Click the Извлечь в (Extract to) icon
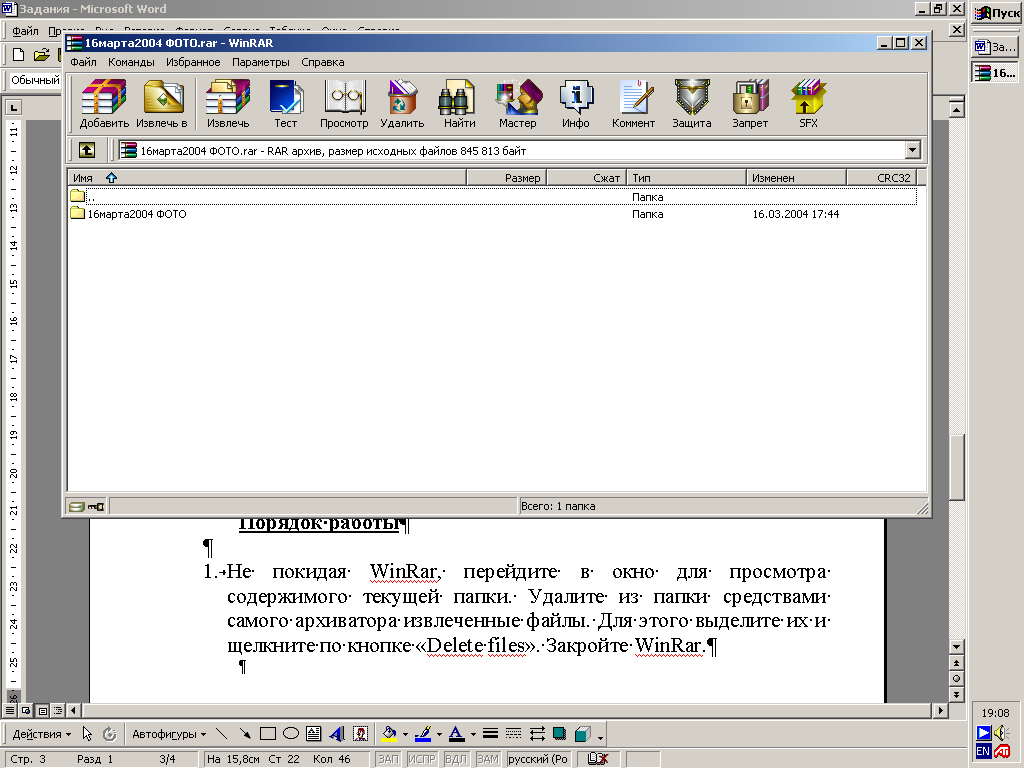 (163, 104)
